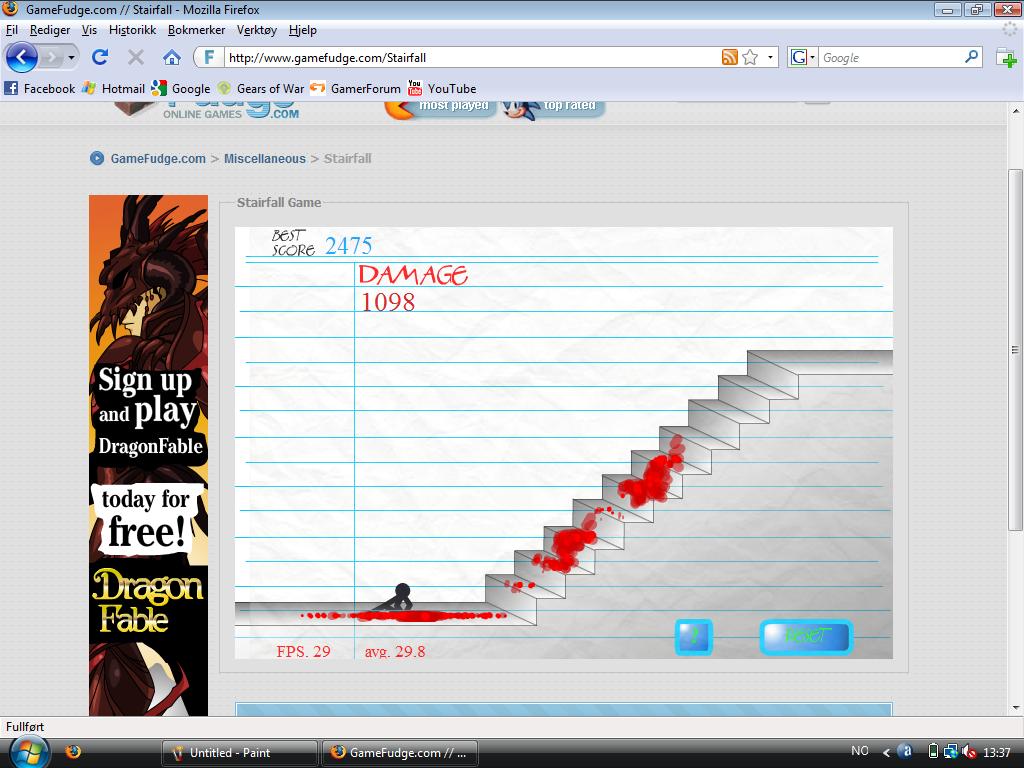Open the Fil menu
Screen dimensions: 1024x768
12,30
